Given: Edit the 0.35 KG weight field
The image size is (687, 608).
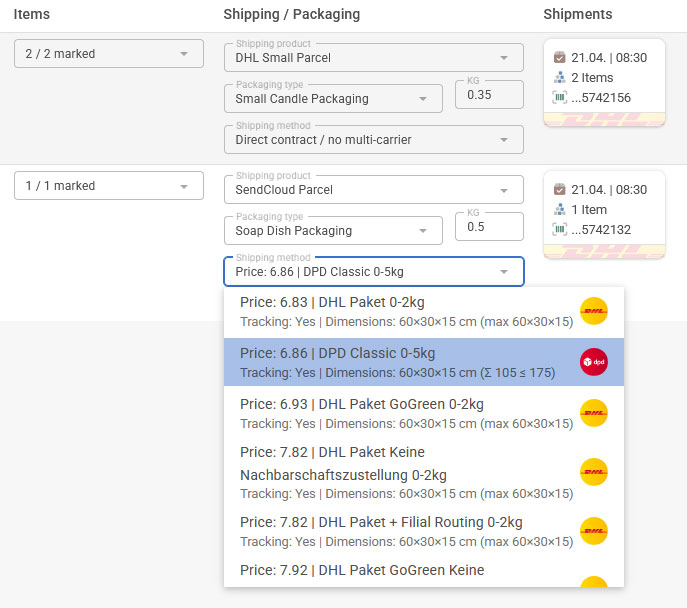Looking at the screenshot, I should click(489, 95).
